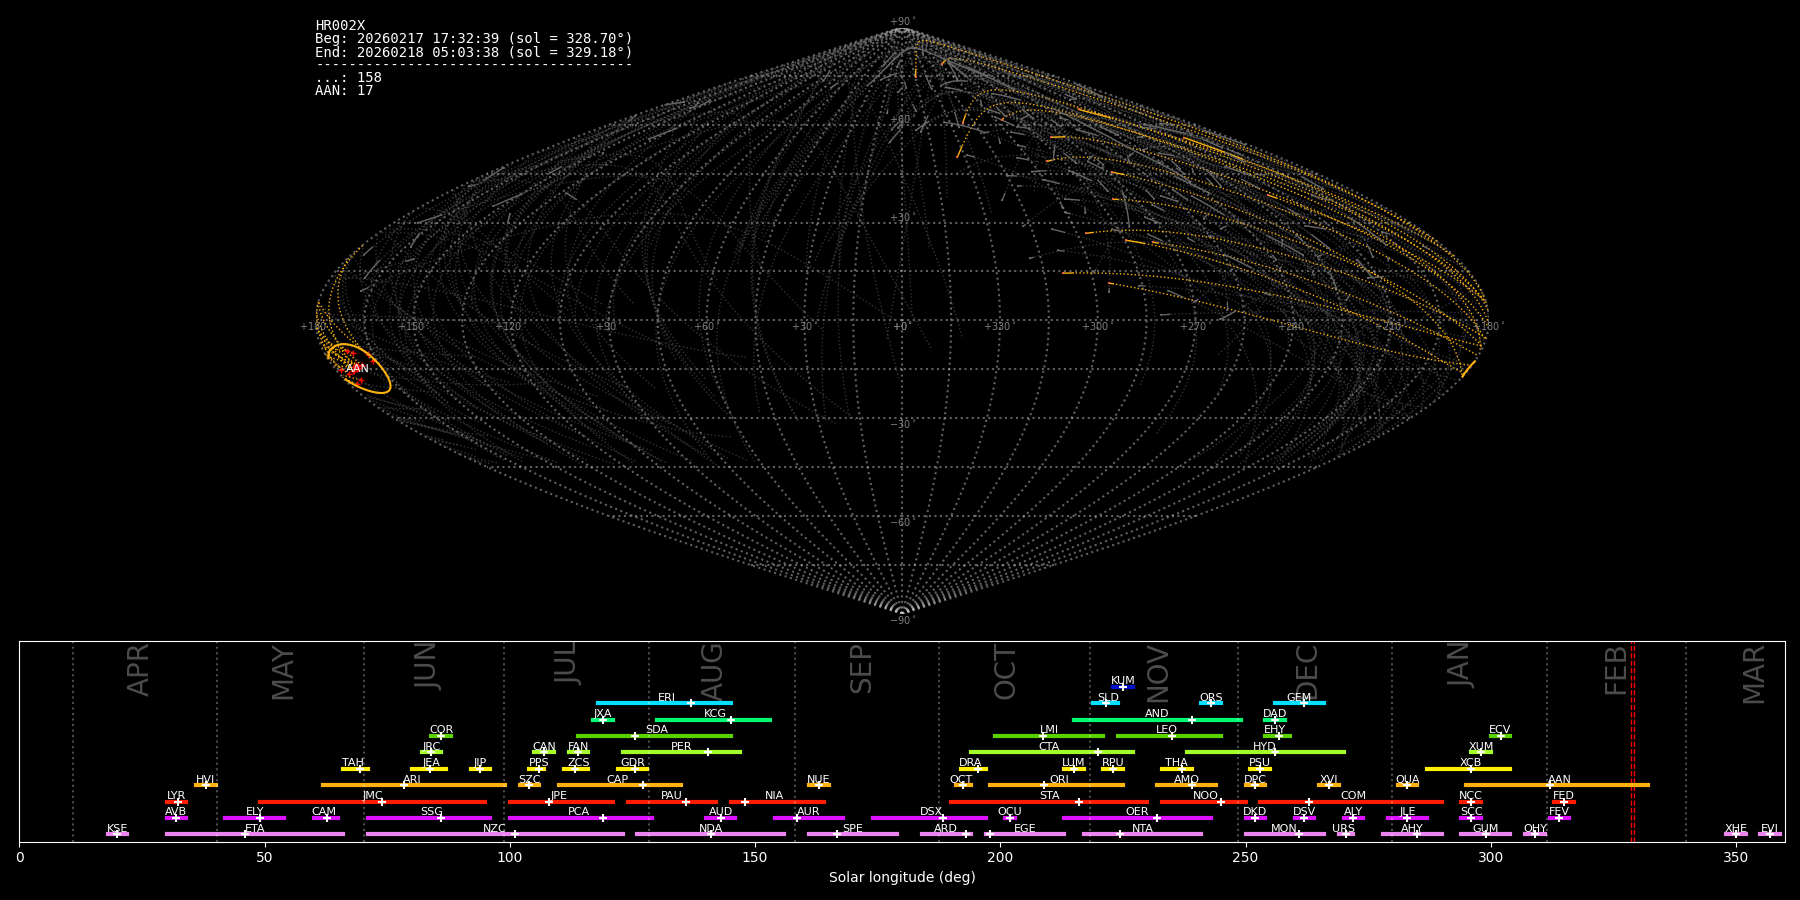Click the red STA activity bar

click(x=1048, y=802)
